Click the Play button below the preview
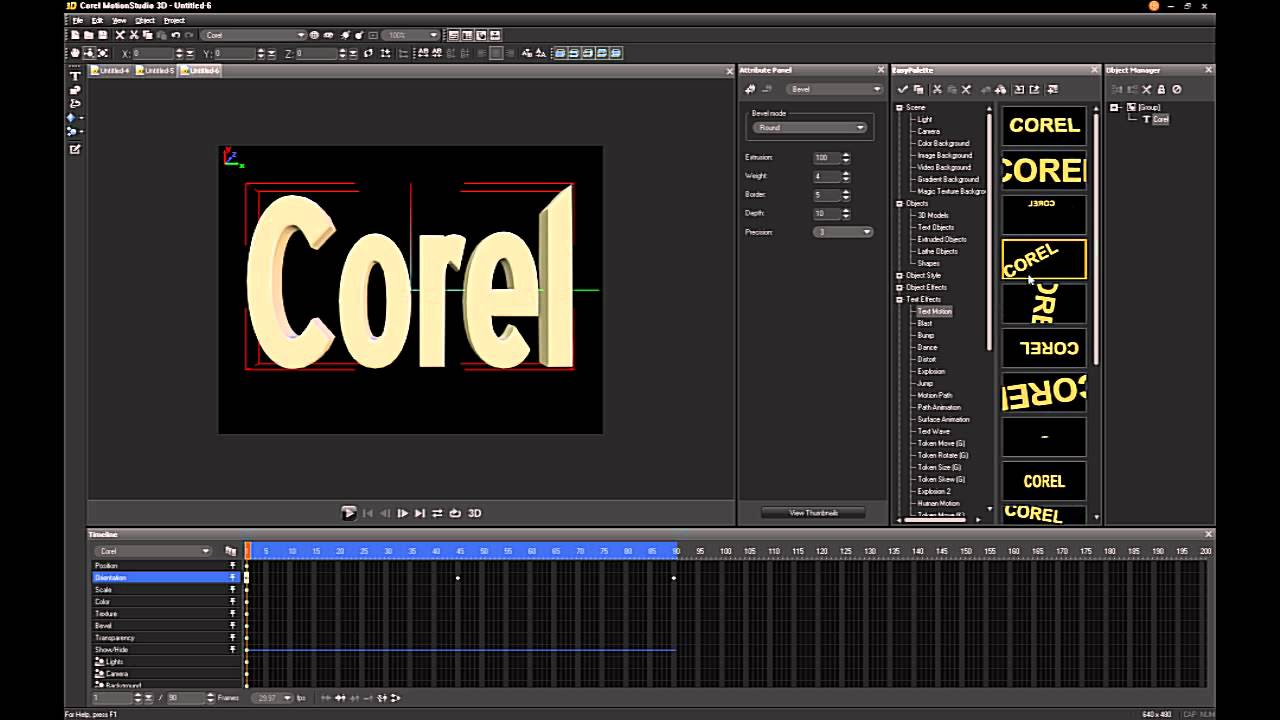Image resolution: width=1280 pixels, height=720 pixels. (348, 513)
